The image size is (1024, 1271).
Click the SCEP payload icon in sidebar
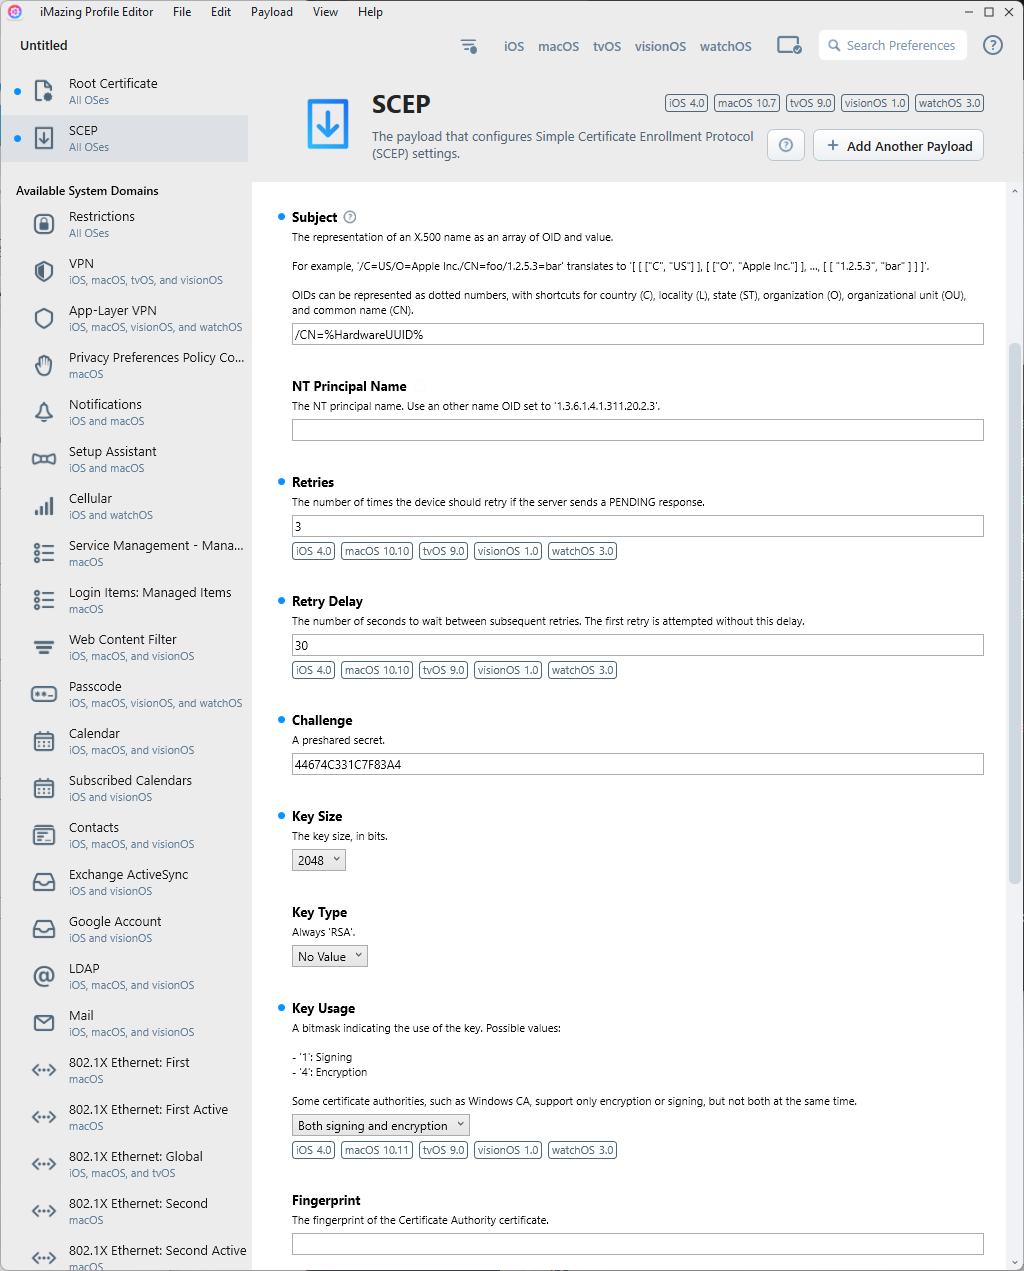point(44,138)
